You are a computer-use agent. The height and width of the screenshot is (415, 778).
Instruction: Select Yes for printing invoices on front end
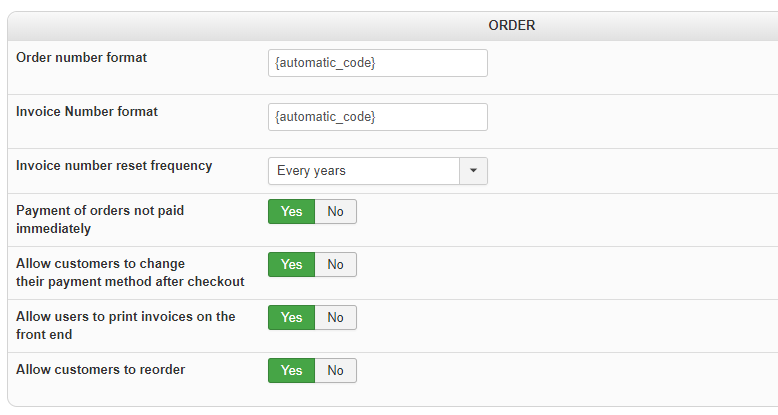(291, 317)
